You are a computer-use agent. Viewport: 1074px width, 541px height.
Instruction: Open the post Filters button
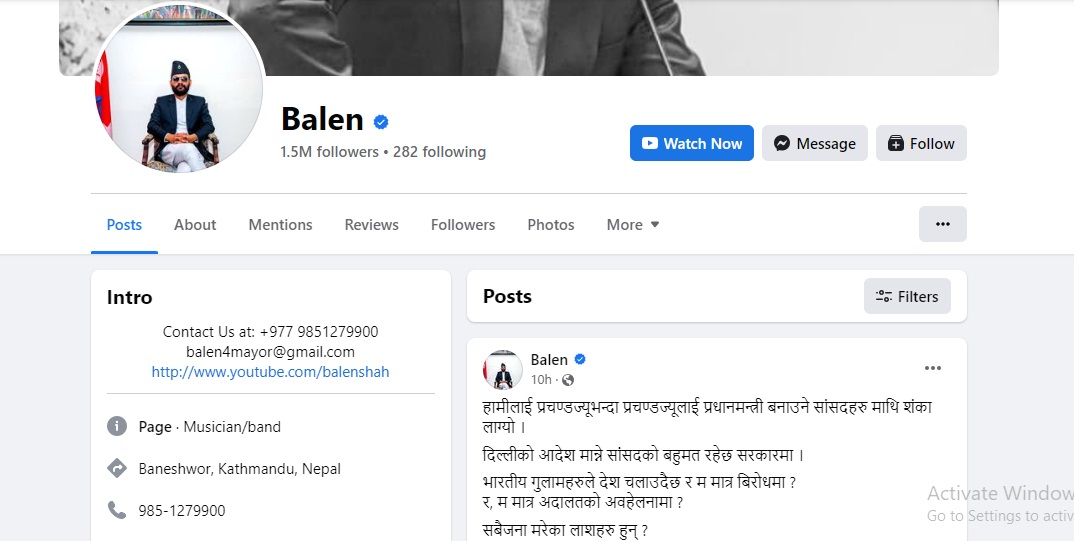(x=907, y=296)
